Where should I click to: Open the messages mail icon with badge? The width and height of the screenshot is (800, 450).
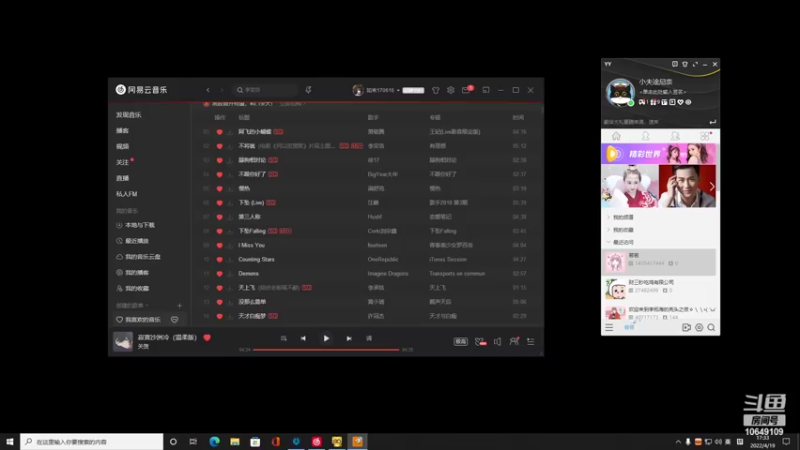[467, 90]
